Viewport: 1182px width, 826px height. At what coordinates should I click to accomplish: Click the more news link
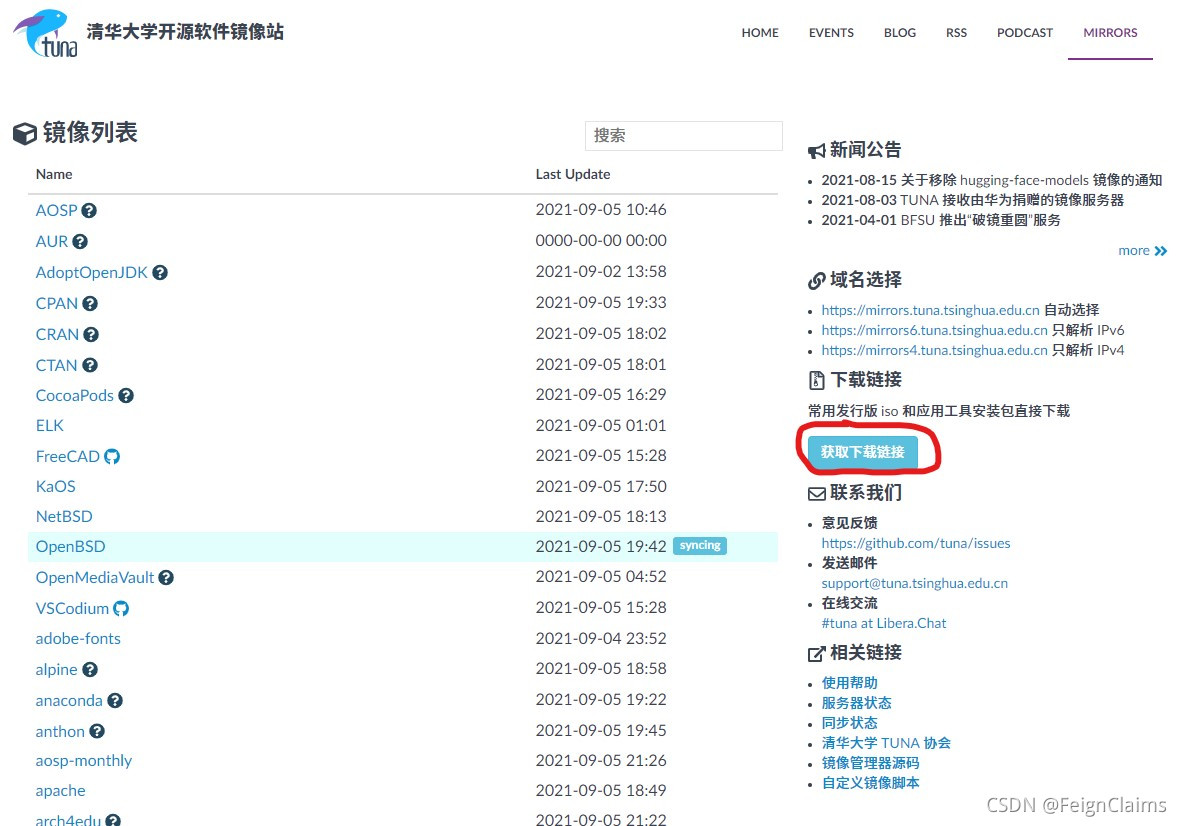pos(1134,251)
